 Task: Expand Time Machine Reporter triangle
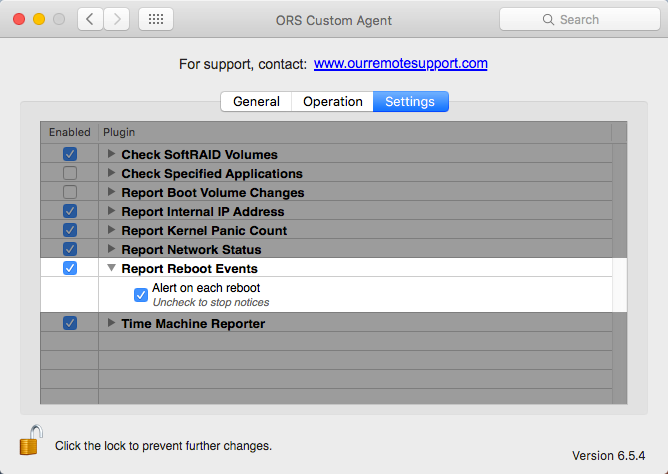111,322
